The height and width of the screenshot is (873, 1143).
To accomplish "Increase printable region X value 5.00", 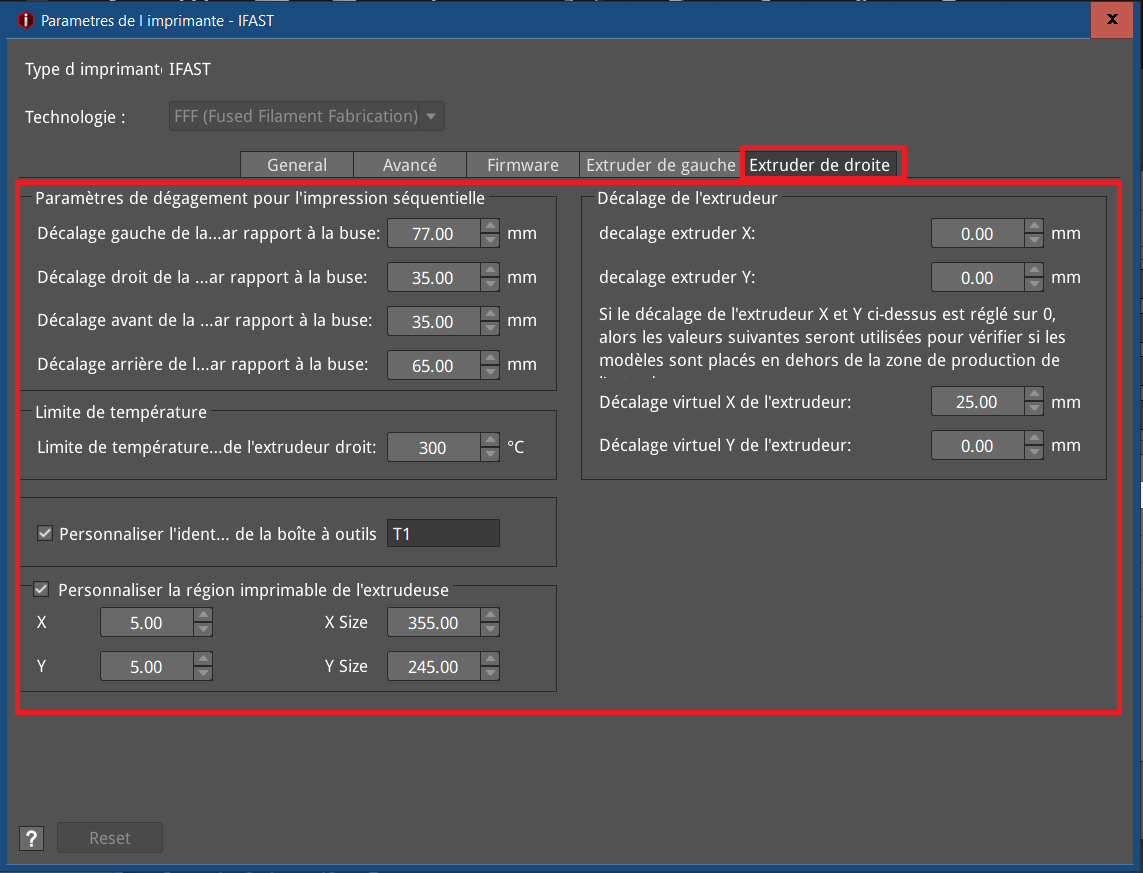I will [x=203, y=615].
